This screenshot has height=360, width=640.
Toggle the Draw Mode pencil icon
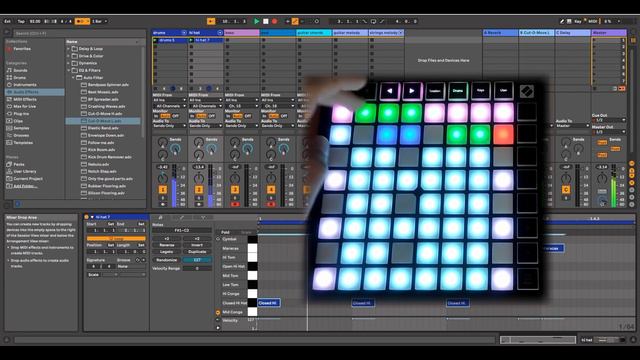562,21
